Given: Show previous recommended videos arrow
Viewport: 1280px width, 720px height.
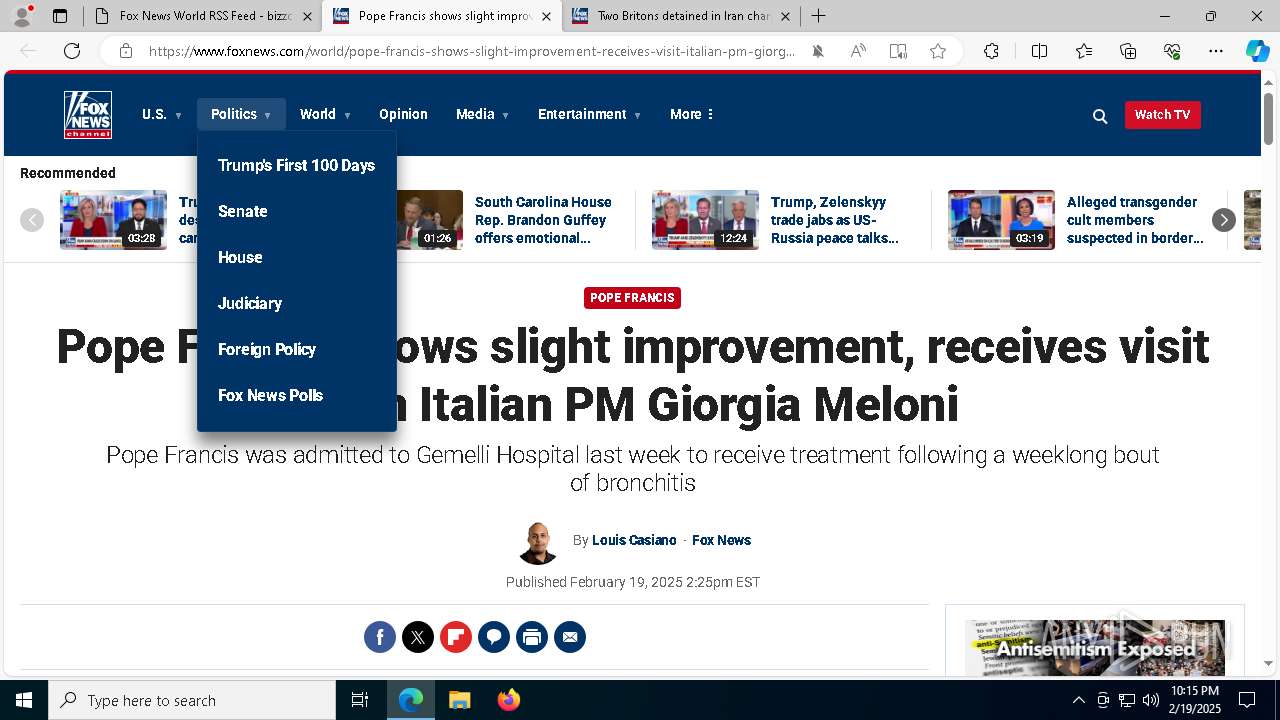Looking at the screenshot, I should [x=32, y=220].
